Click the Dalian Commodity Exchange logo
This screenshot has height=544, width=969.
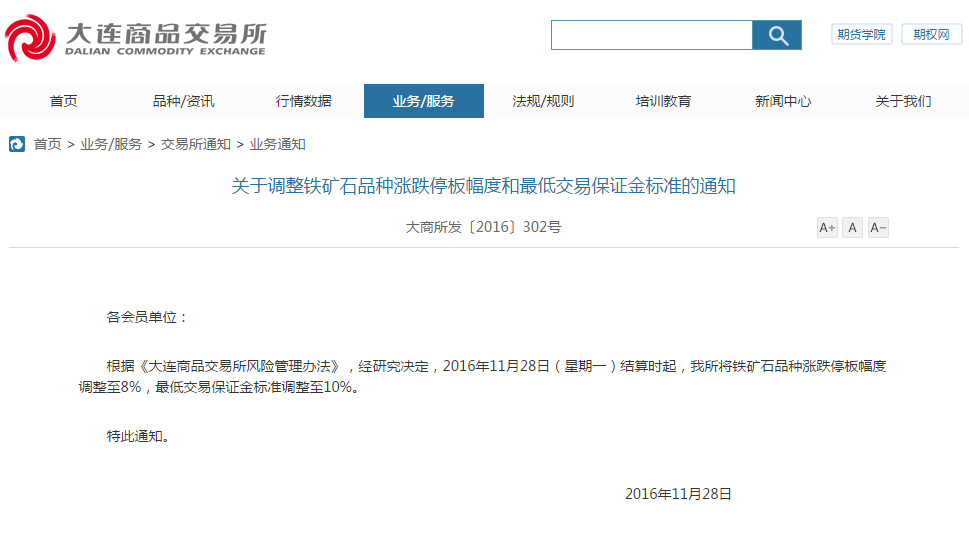tap(136, 38)
